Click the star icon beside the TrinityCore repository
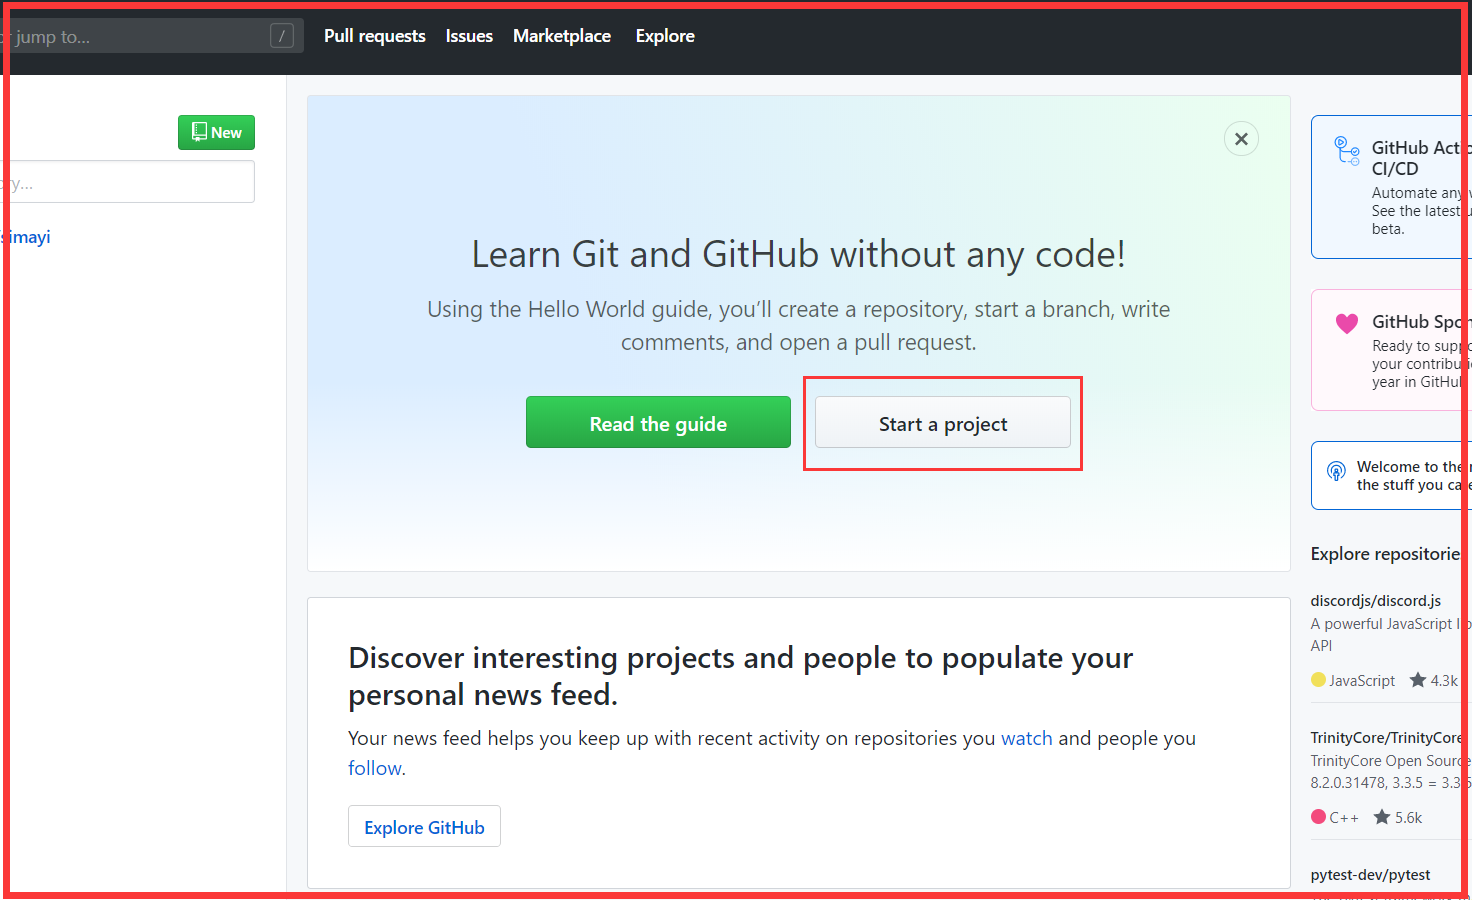1472x900 pixels. 1383,817
